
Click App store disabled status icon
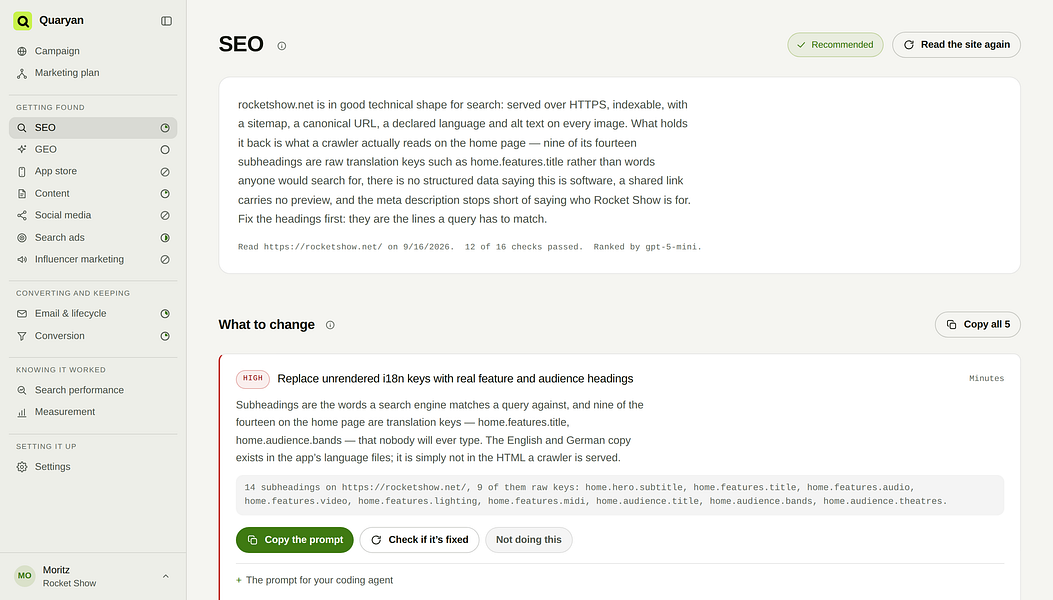click(165, 172)
